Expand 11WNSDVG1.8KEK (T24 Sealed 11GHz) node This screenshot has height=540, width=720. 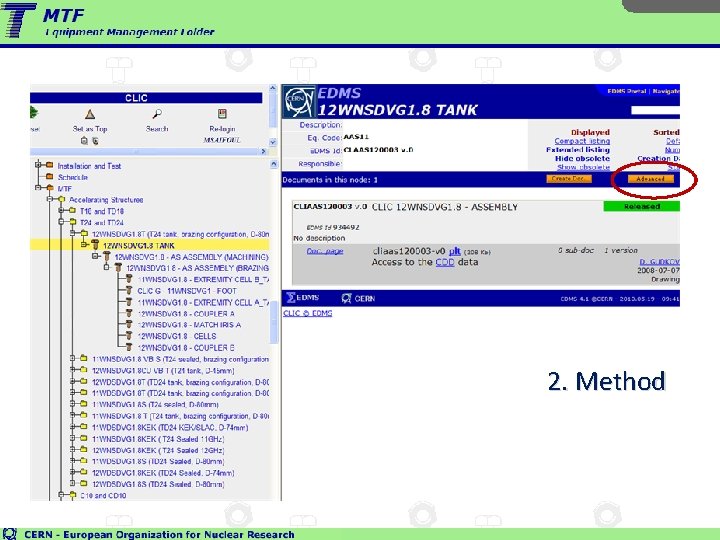(x=73, y=439)
